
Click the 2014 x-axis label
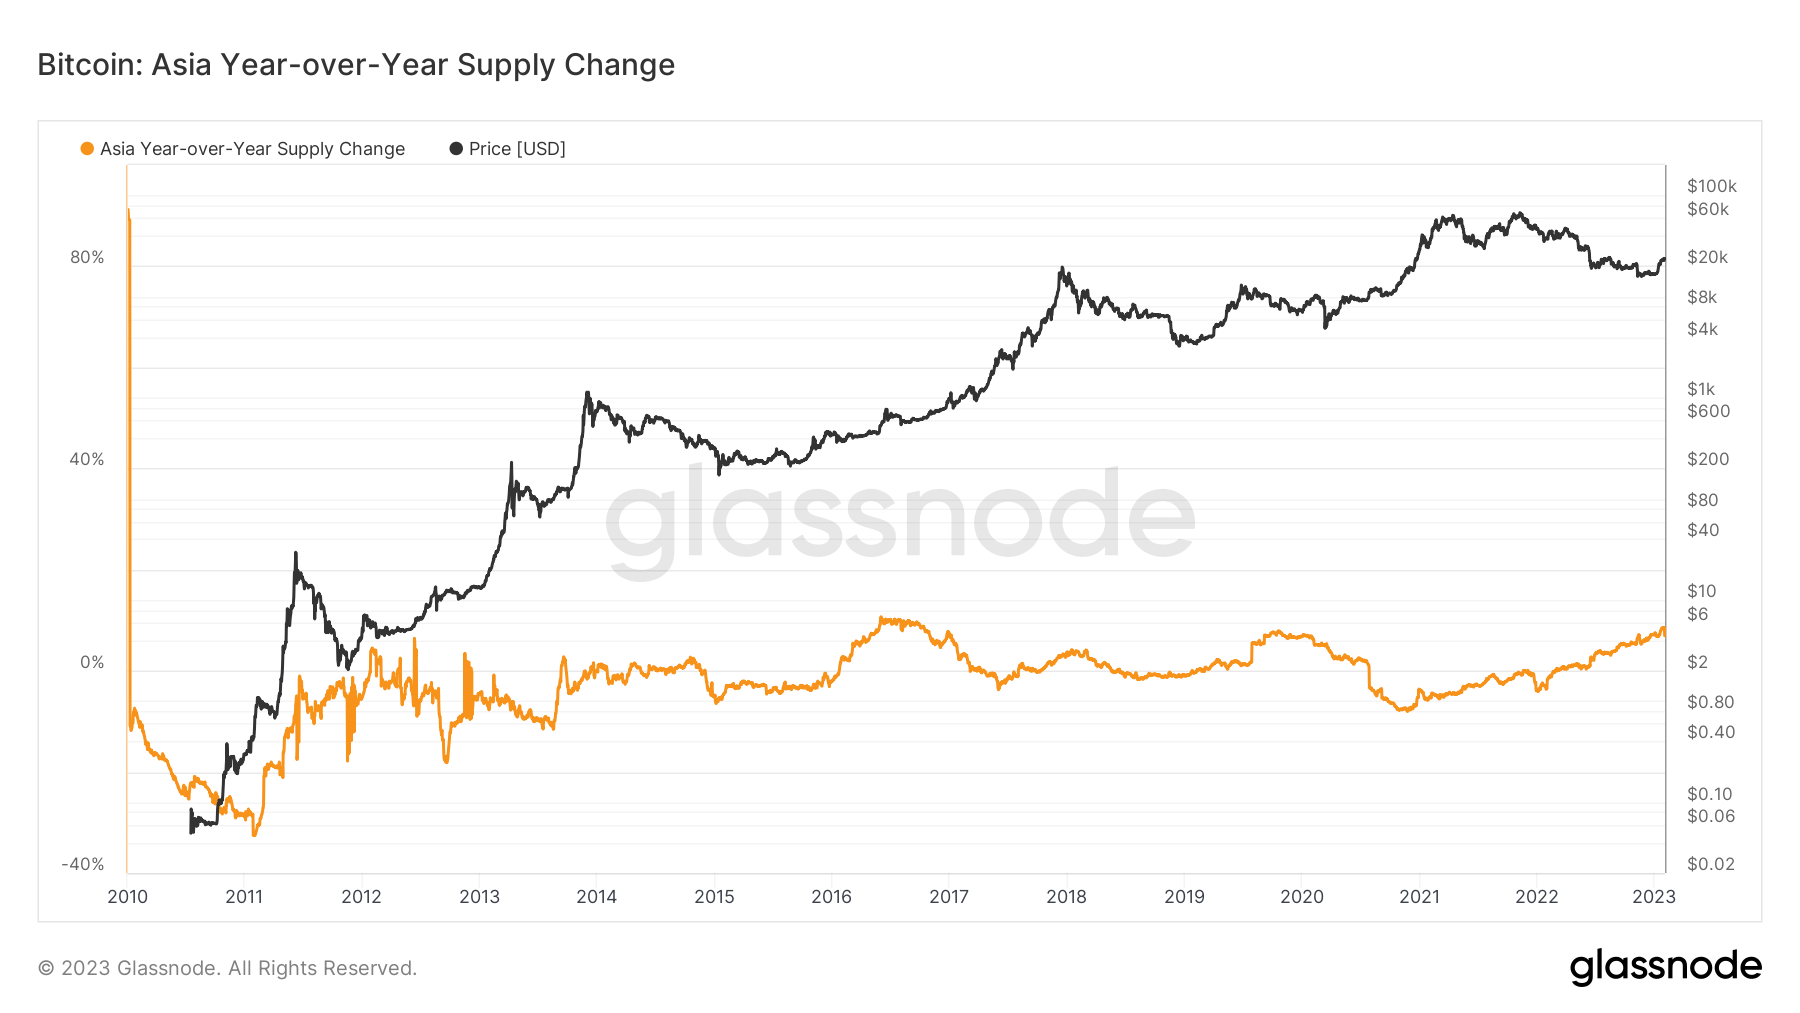coord(597,897)
